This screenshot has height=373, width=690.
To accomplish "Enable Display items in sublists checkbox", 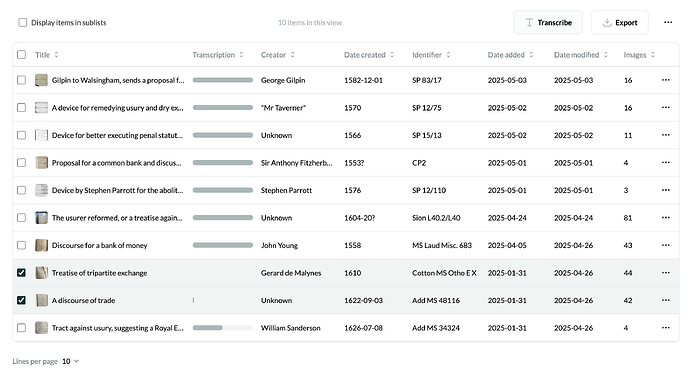I will [x=22, y=22].
